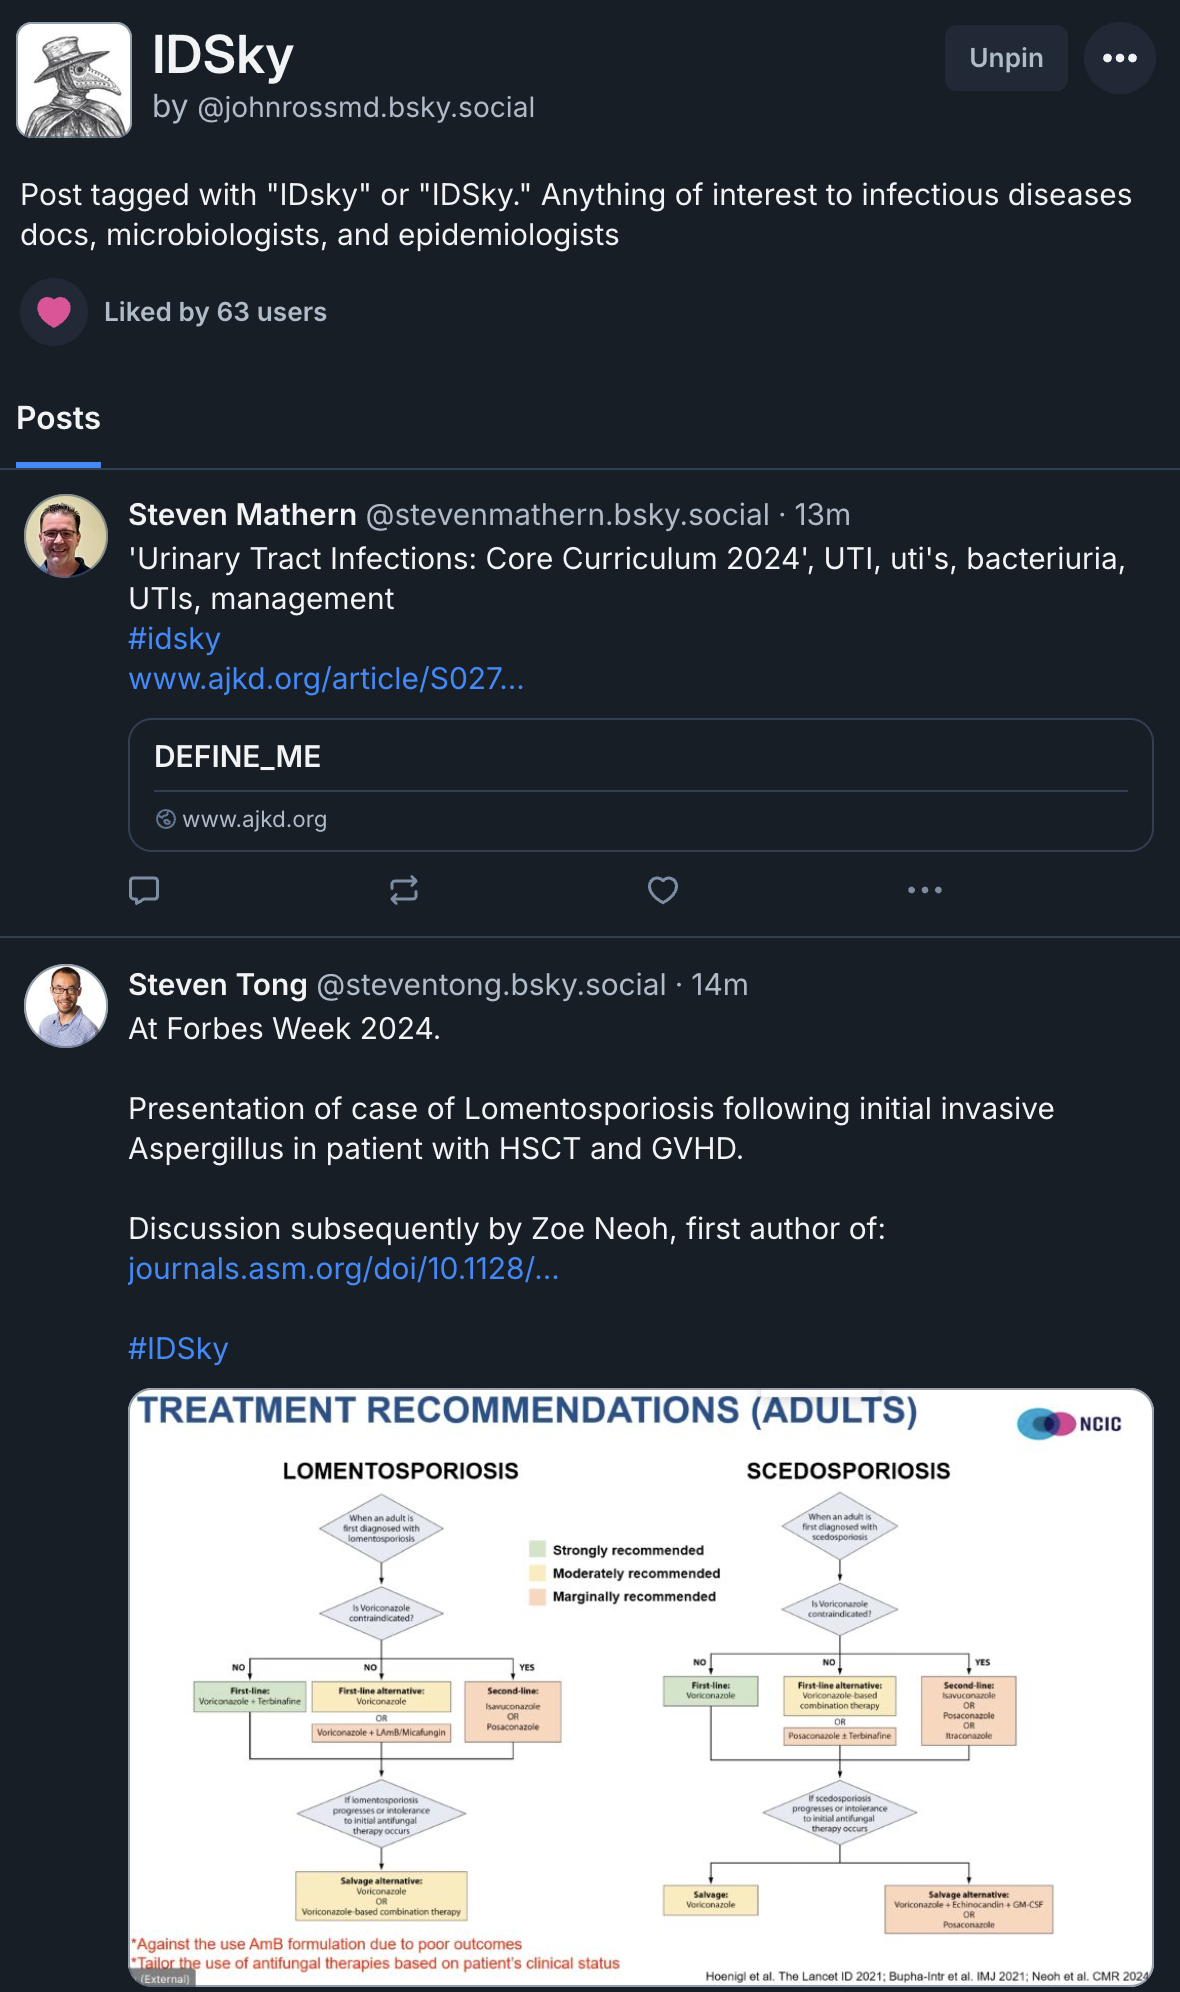View Steven Tong's profile avatar

click(66, 1006)
